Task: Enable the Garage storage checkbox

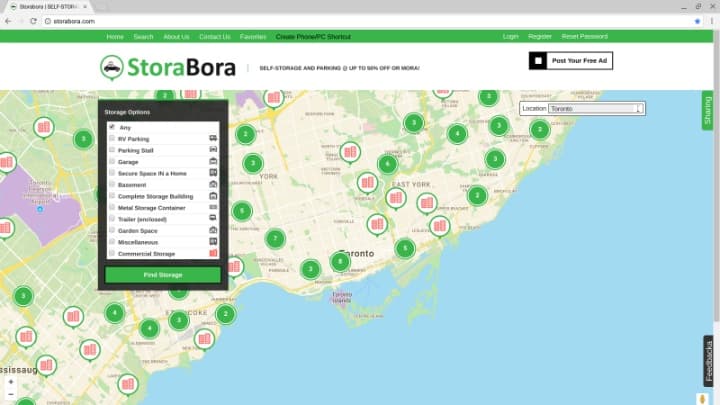Action: click(x=112, y=162)
